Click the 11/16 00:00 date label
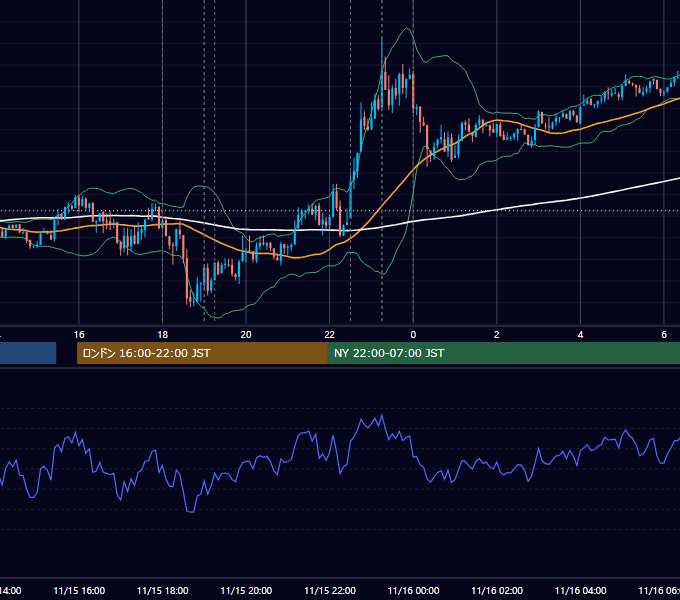The height and width of the screenshot is (600, 680). click(x=413, y=591)
